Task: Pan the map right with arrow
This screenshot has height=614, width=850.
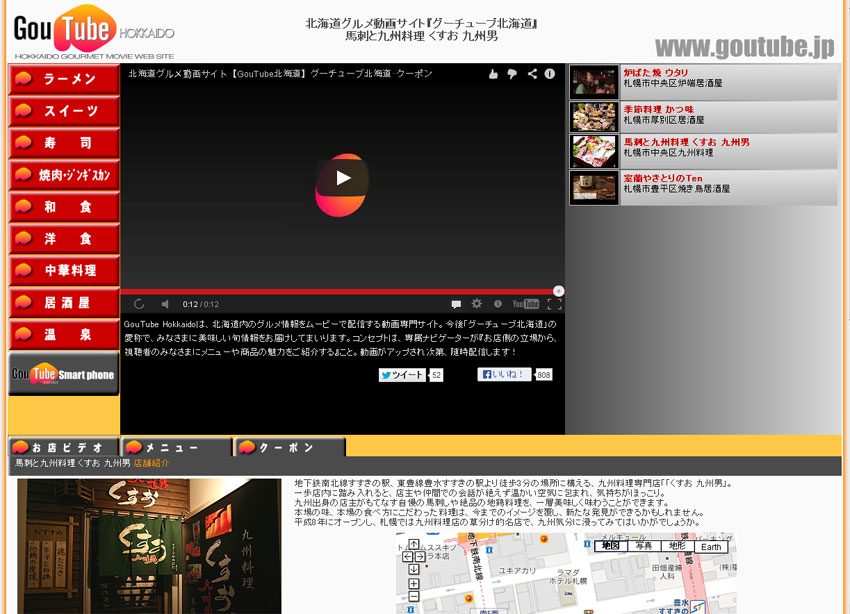Action: tap(420, 557)
